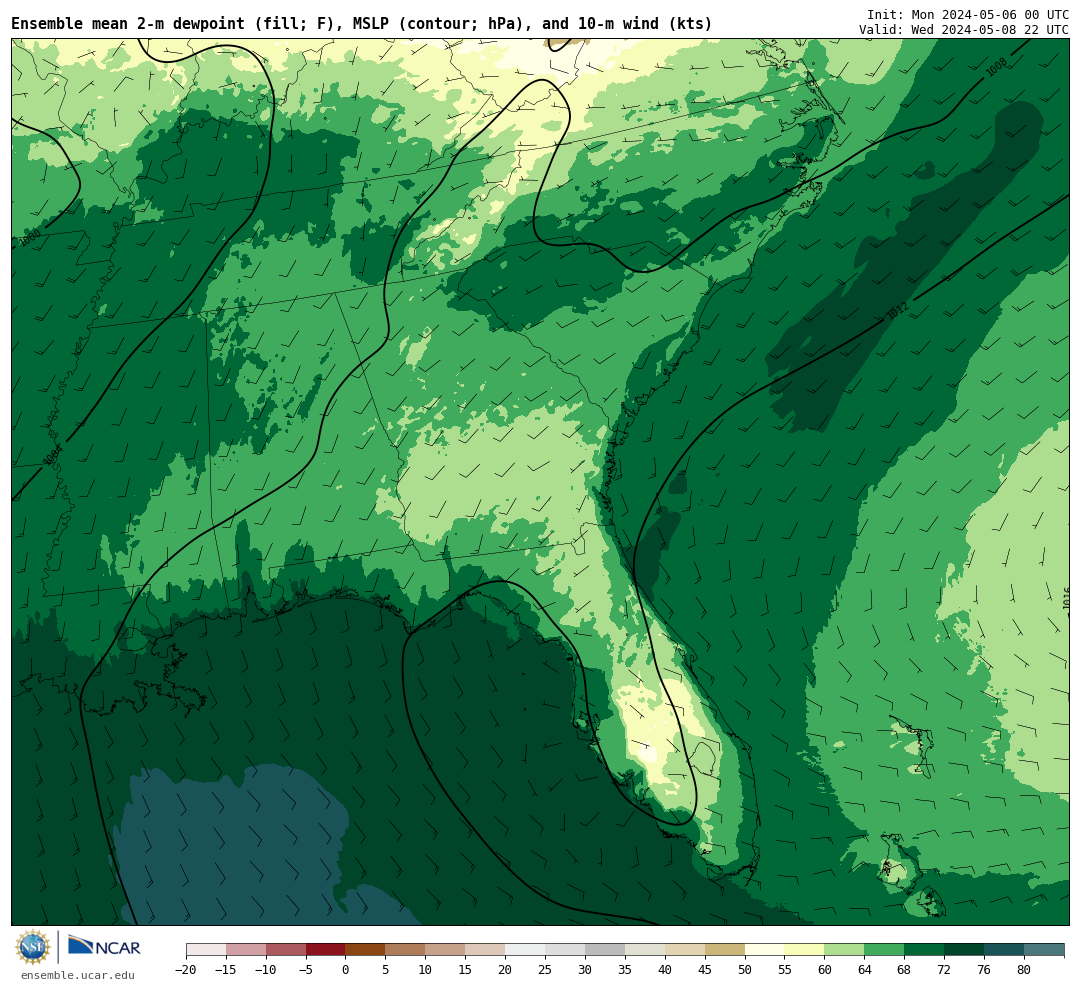Click the 1012 isobar contour label
This screenshot has height=988, width=1080.
point(897,311)
